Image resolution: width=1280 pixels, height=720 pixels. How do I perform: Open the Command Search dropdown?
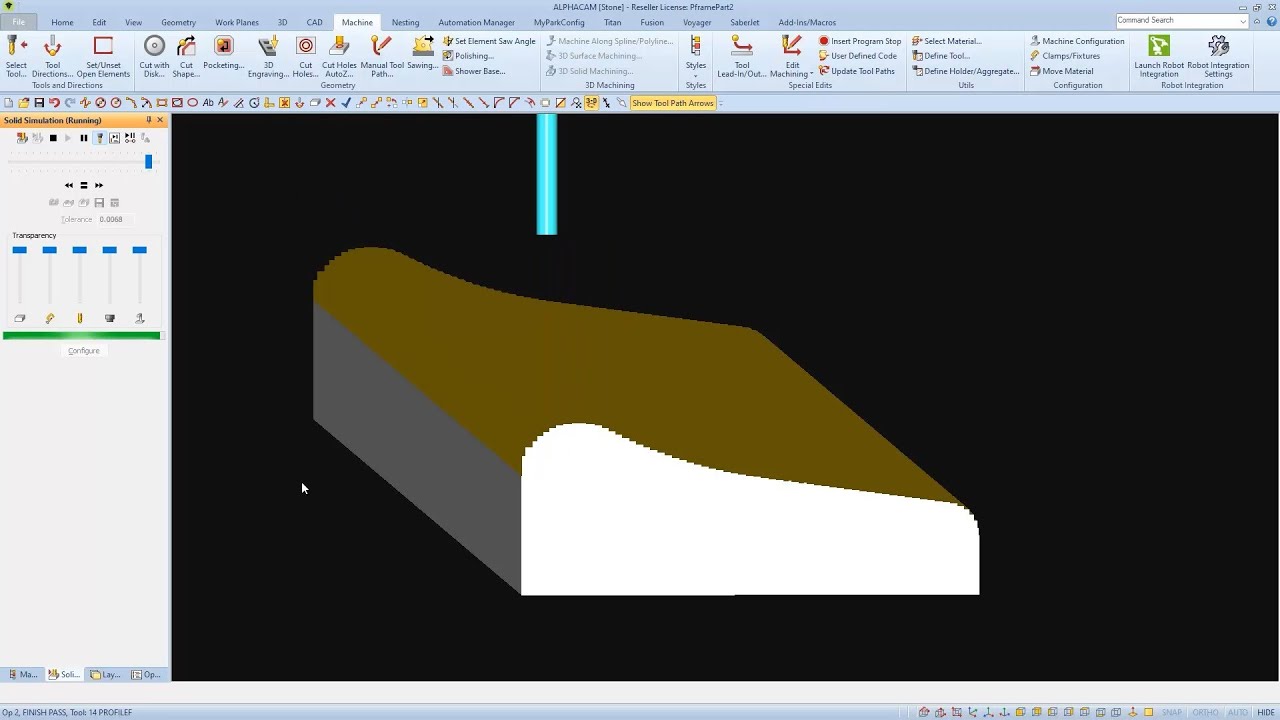[1243, 20]
